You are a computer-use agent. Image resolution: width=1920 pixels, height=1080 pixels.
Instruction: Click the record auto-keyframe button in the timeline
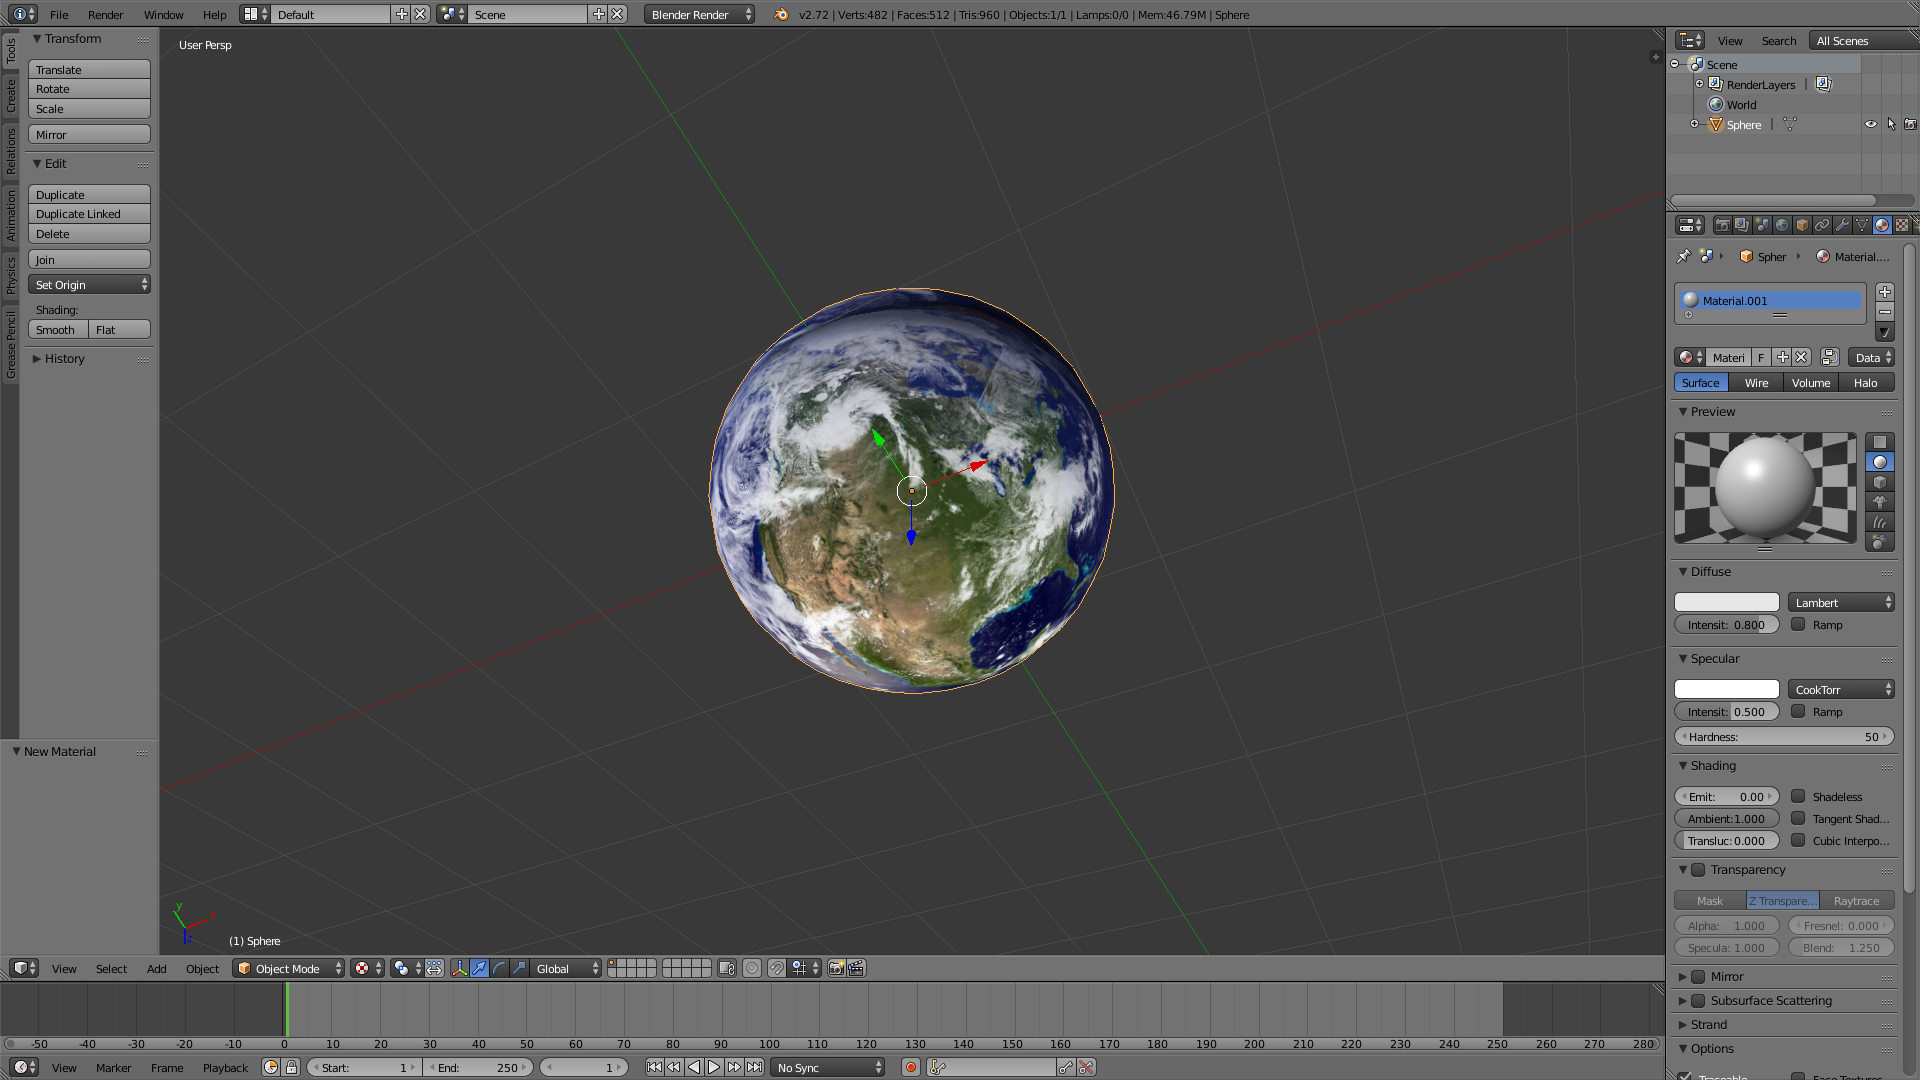(910, 1067)
